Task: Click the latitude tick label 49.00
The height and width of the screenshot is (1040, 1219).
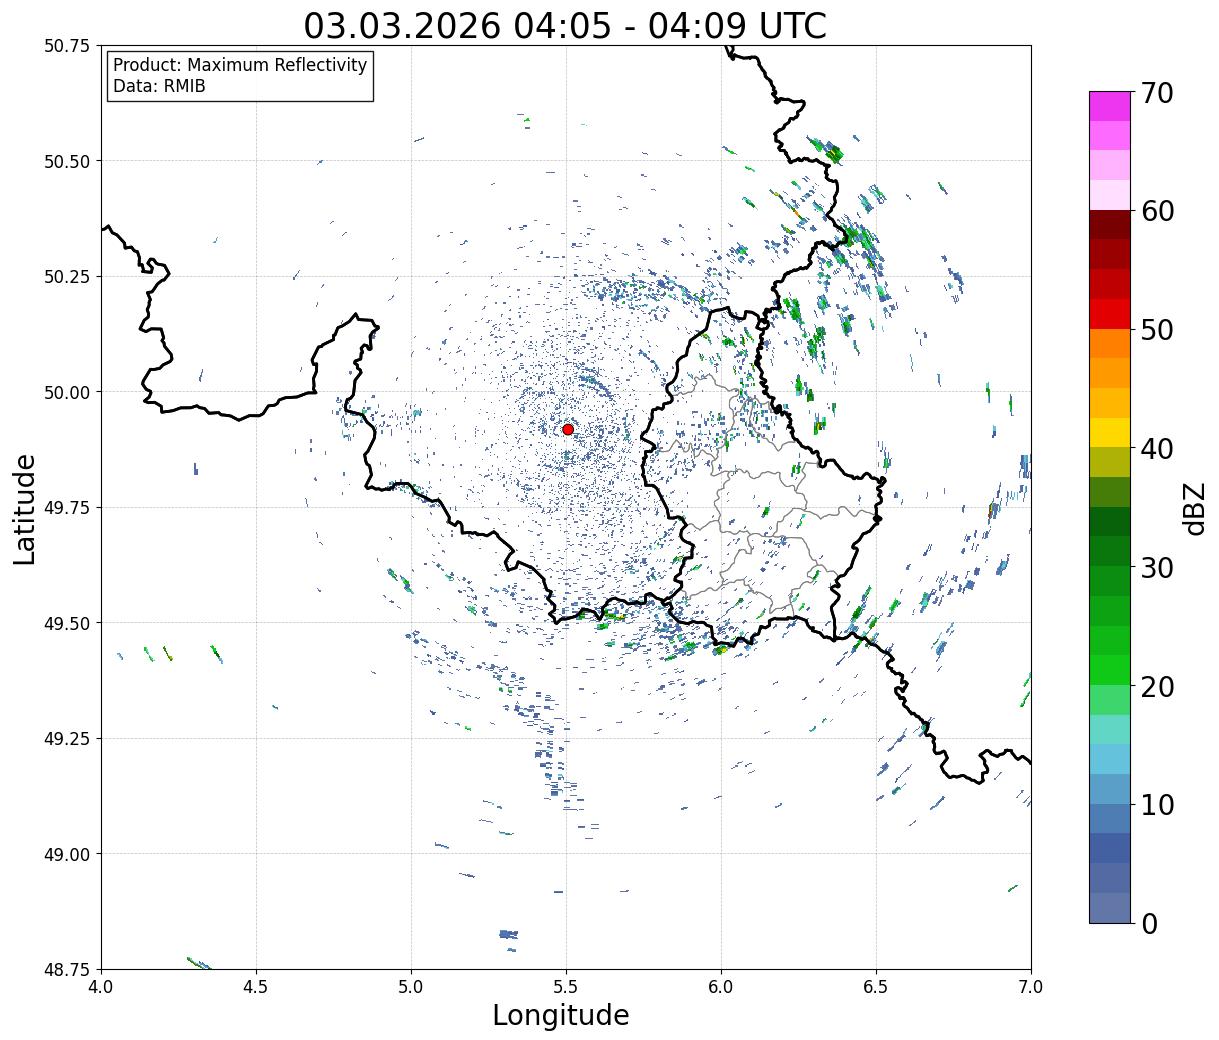Action: (67, 854)
